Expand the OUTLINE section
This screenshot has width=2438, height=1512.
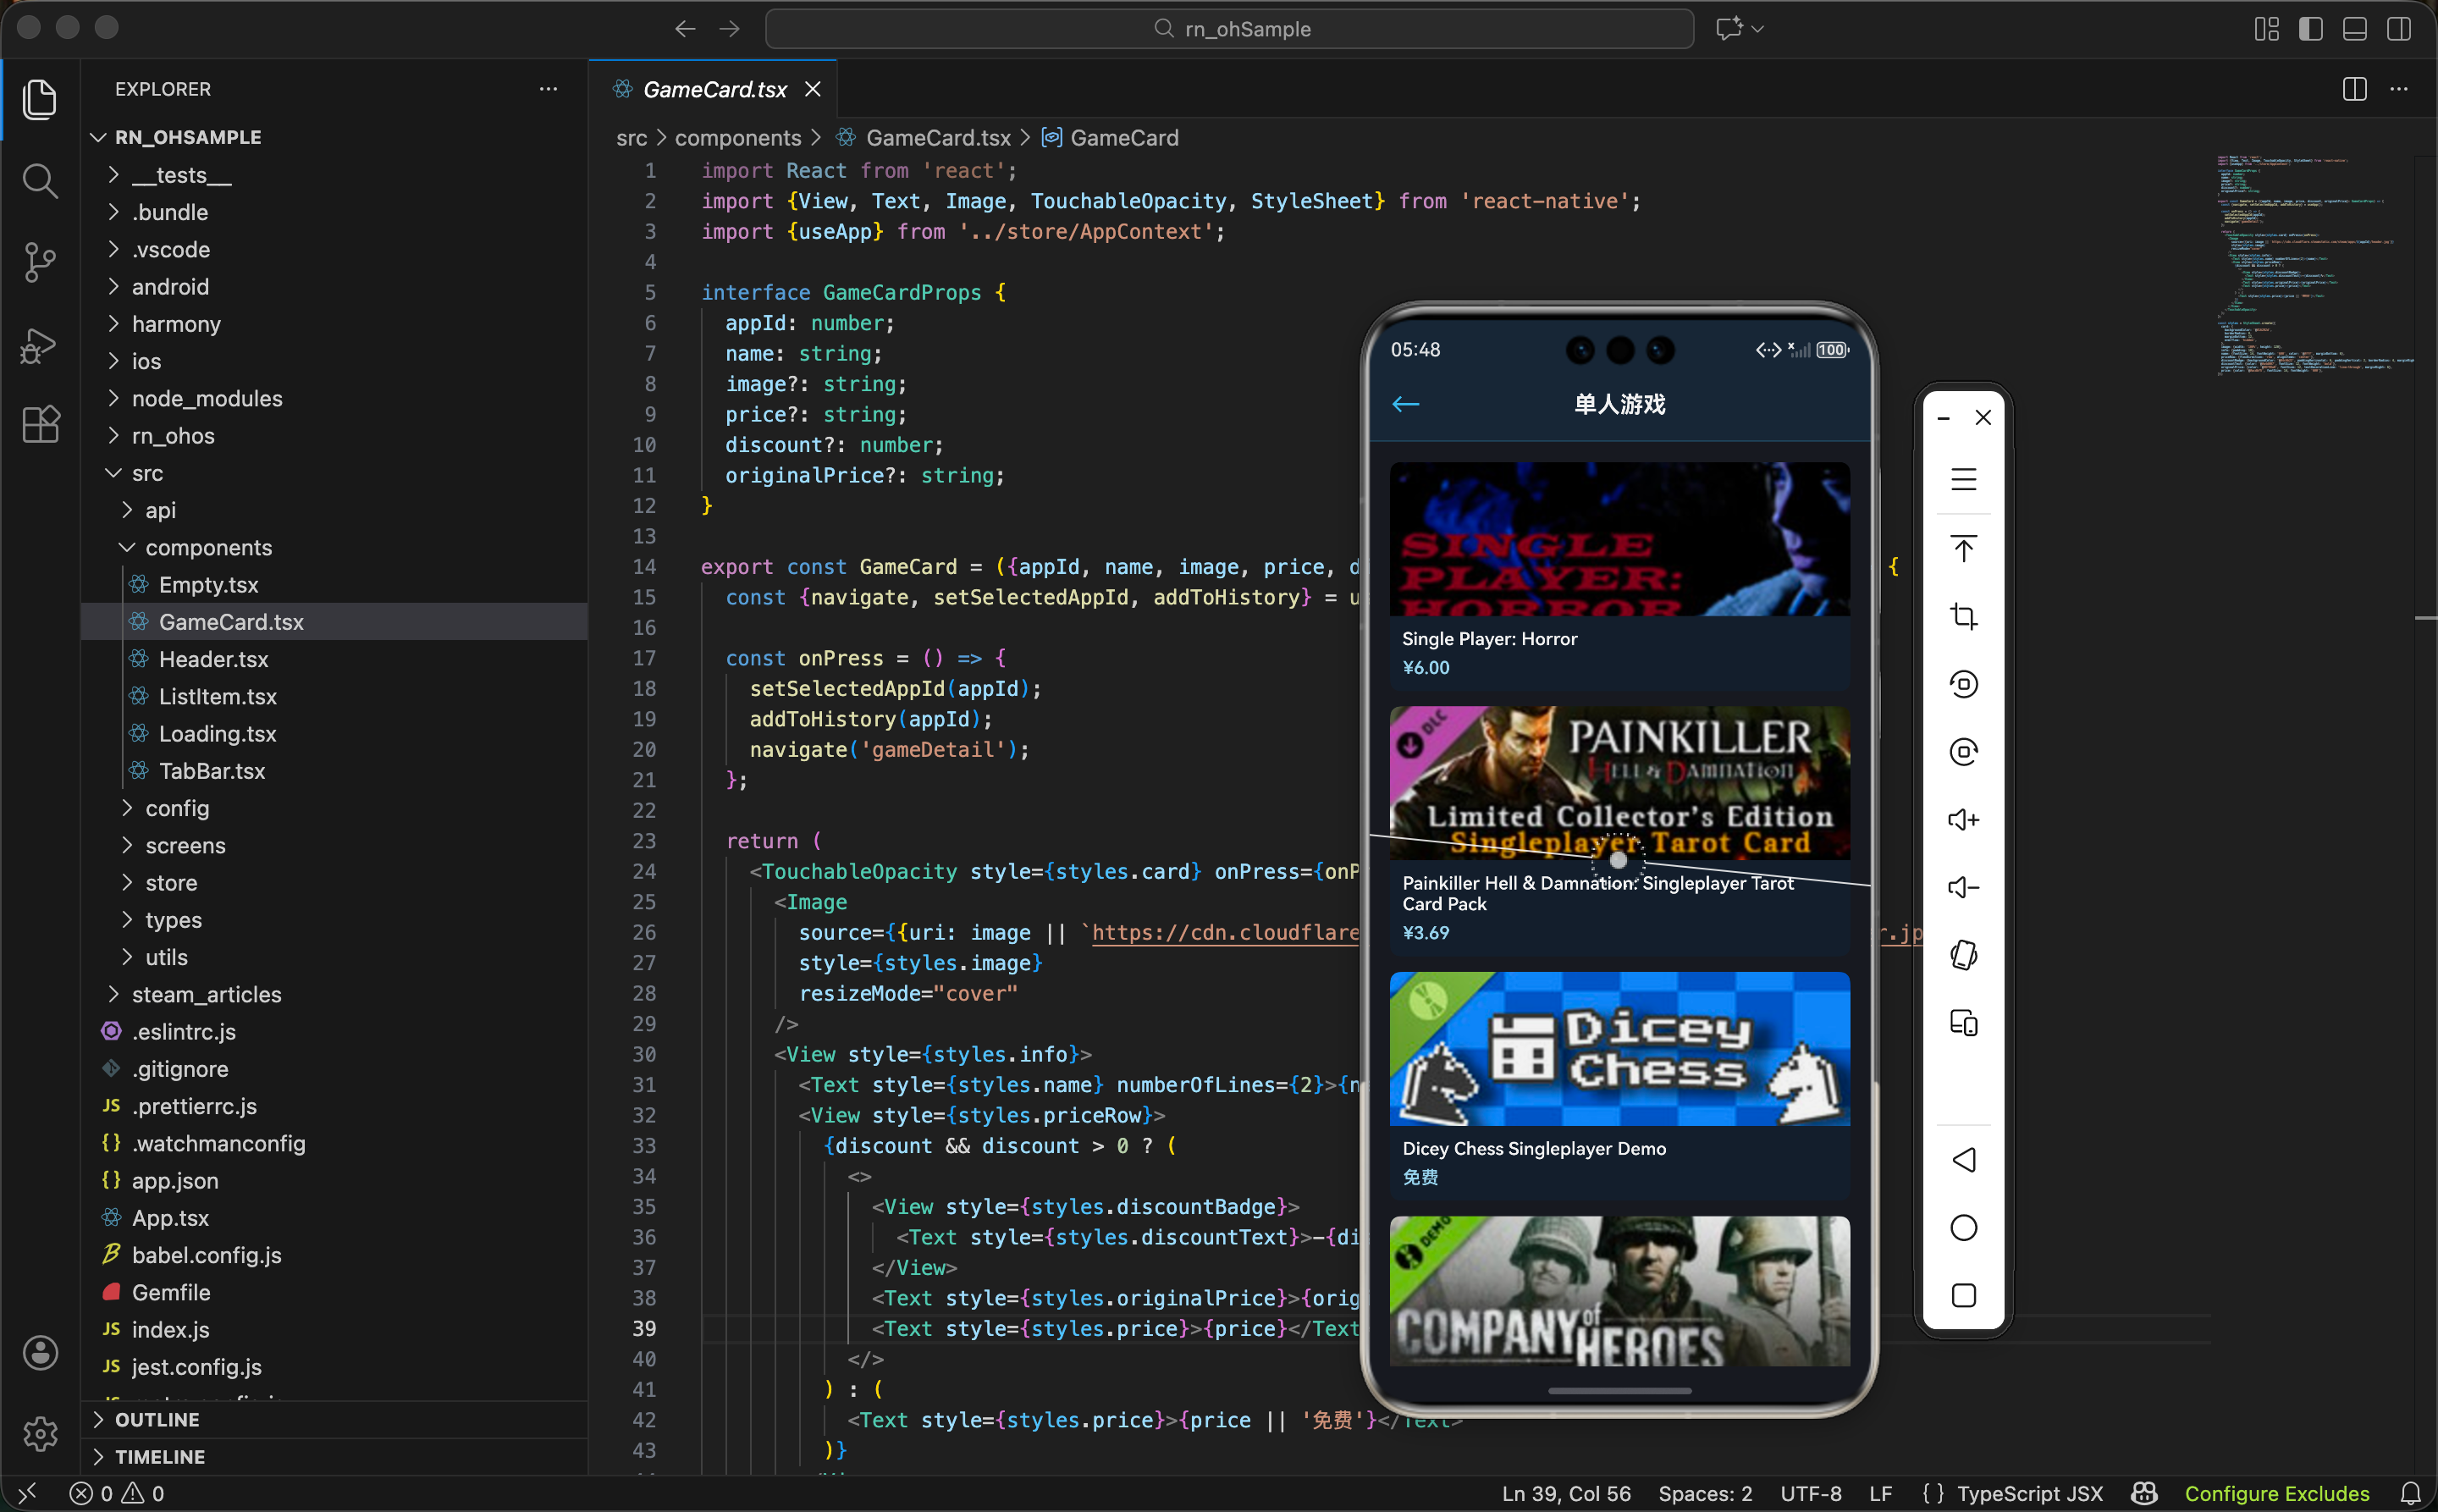pos(157,1420)
